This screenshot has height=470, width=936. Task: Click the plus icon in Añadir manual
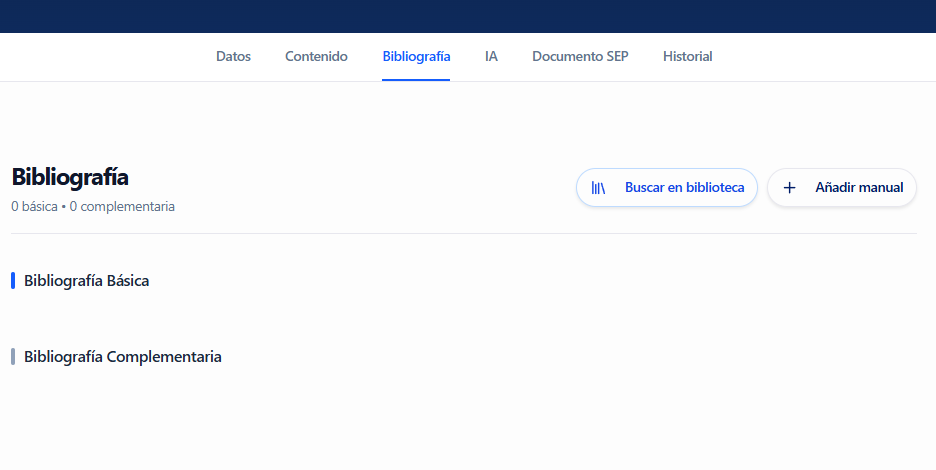coord(789,188)
